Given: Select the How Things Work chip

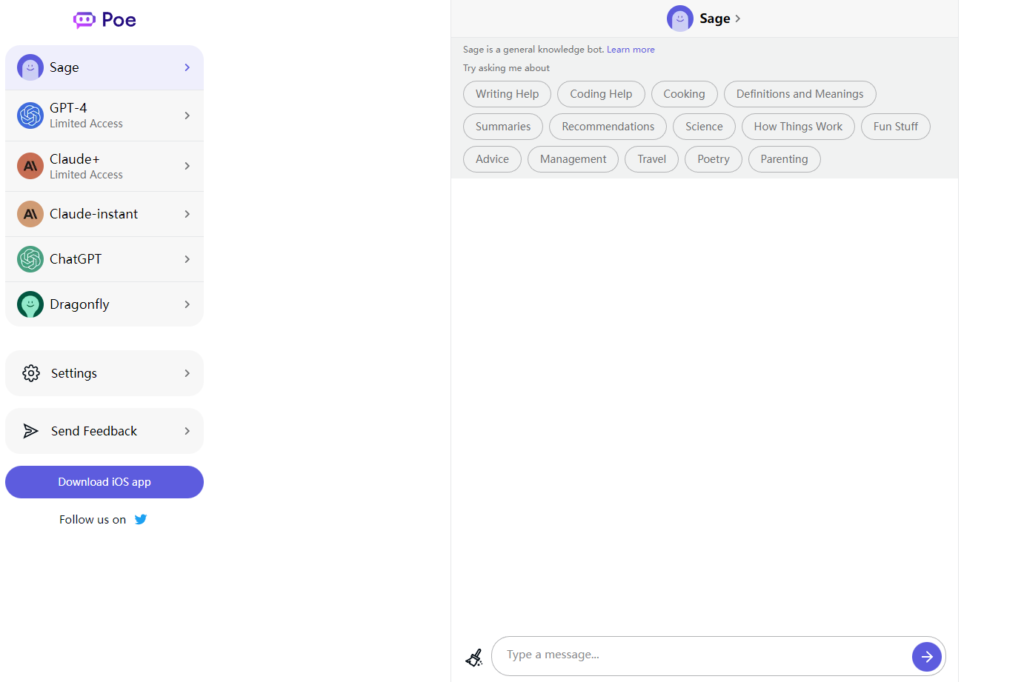Looking at the screenshot, I should (x=797, y=127).
